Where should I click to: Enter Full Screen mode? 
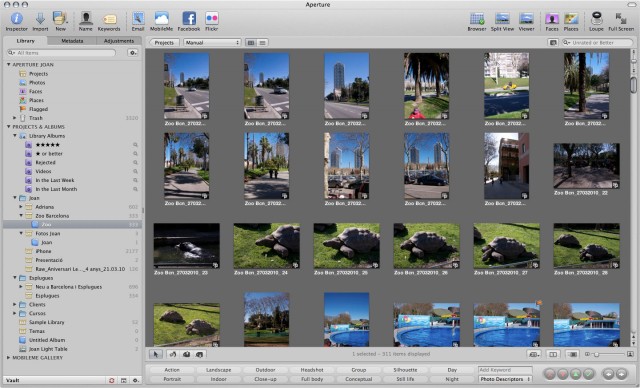621,19
